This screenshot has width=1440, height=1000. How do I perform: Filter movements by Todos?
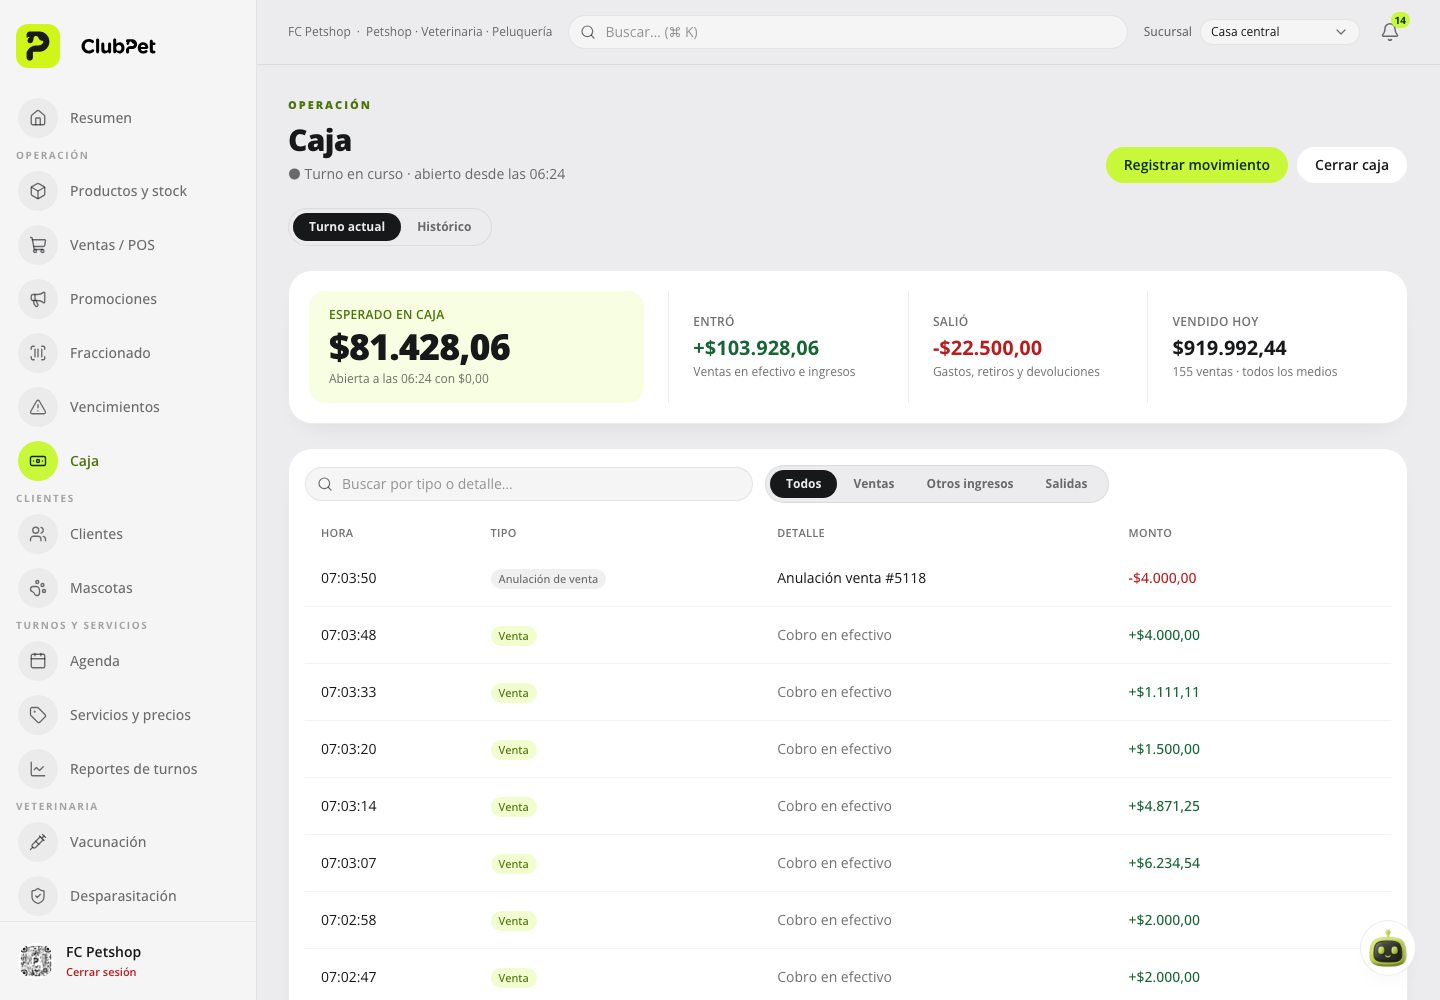click(803, 484)
